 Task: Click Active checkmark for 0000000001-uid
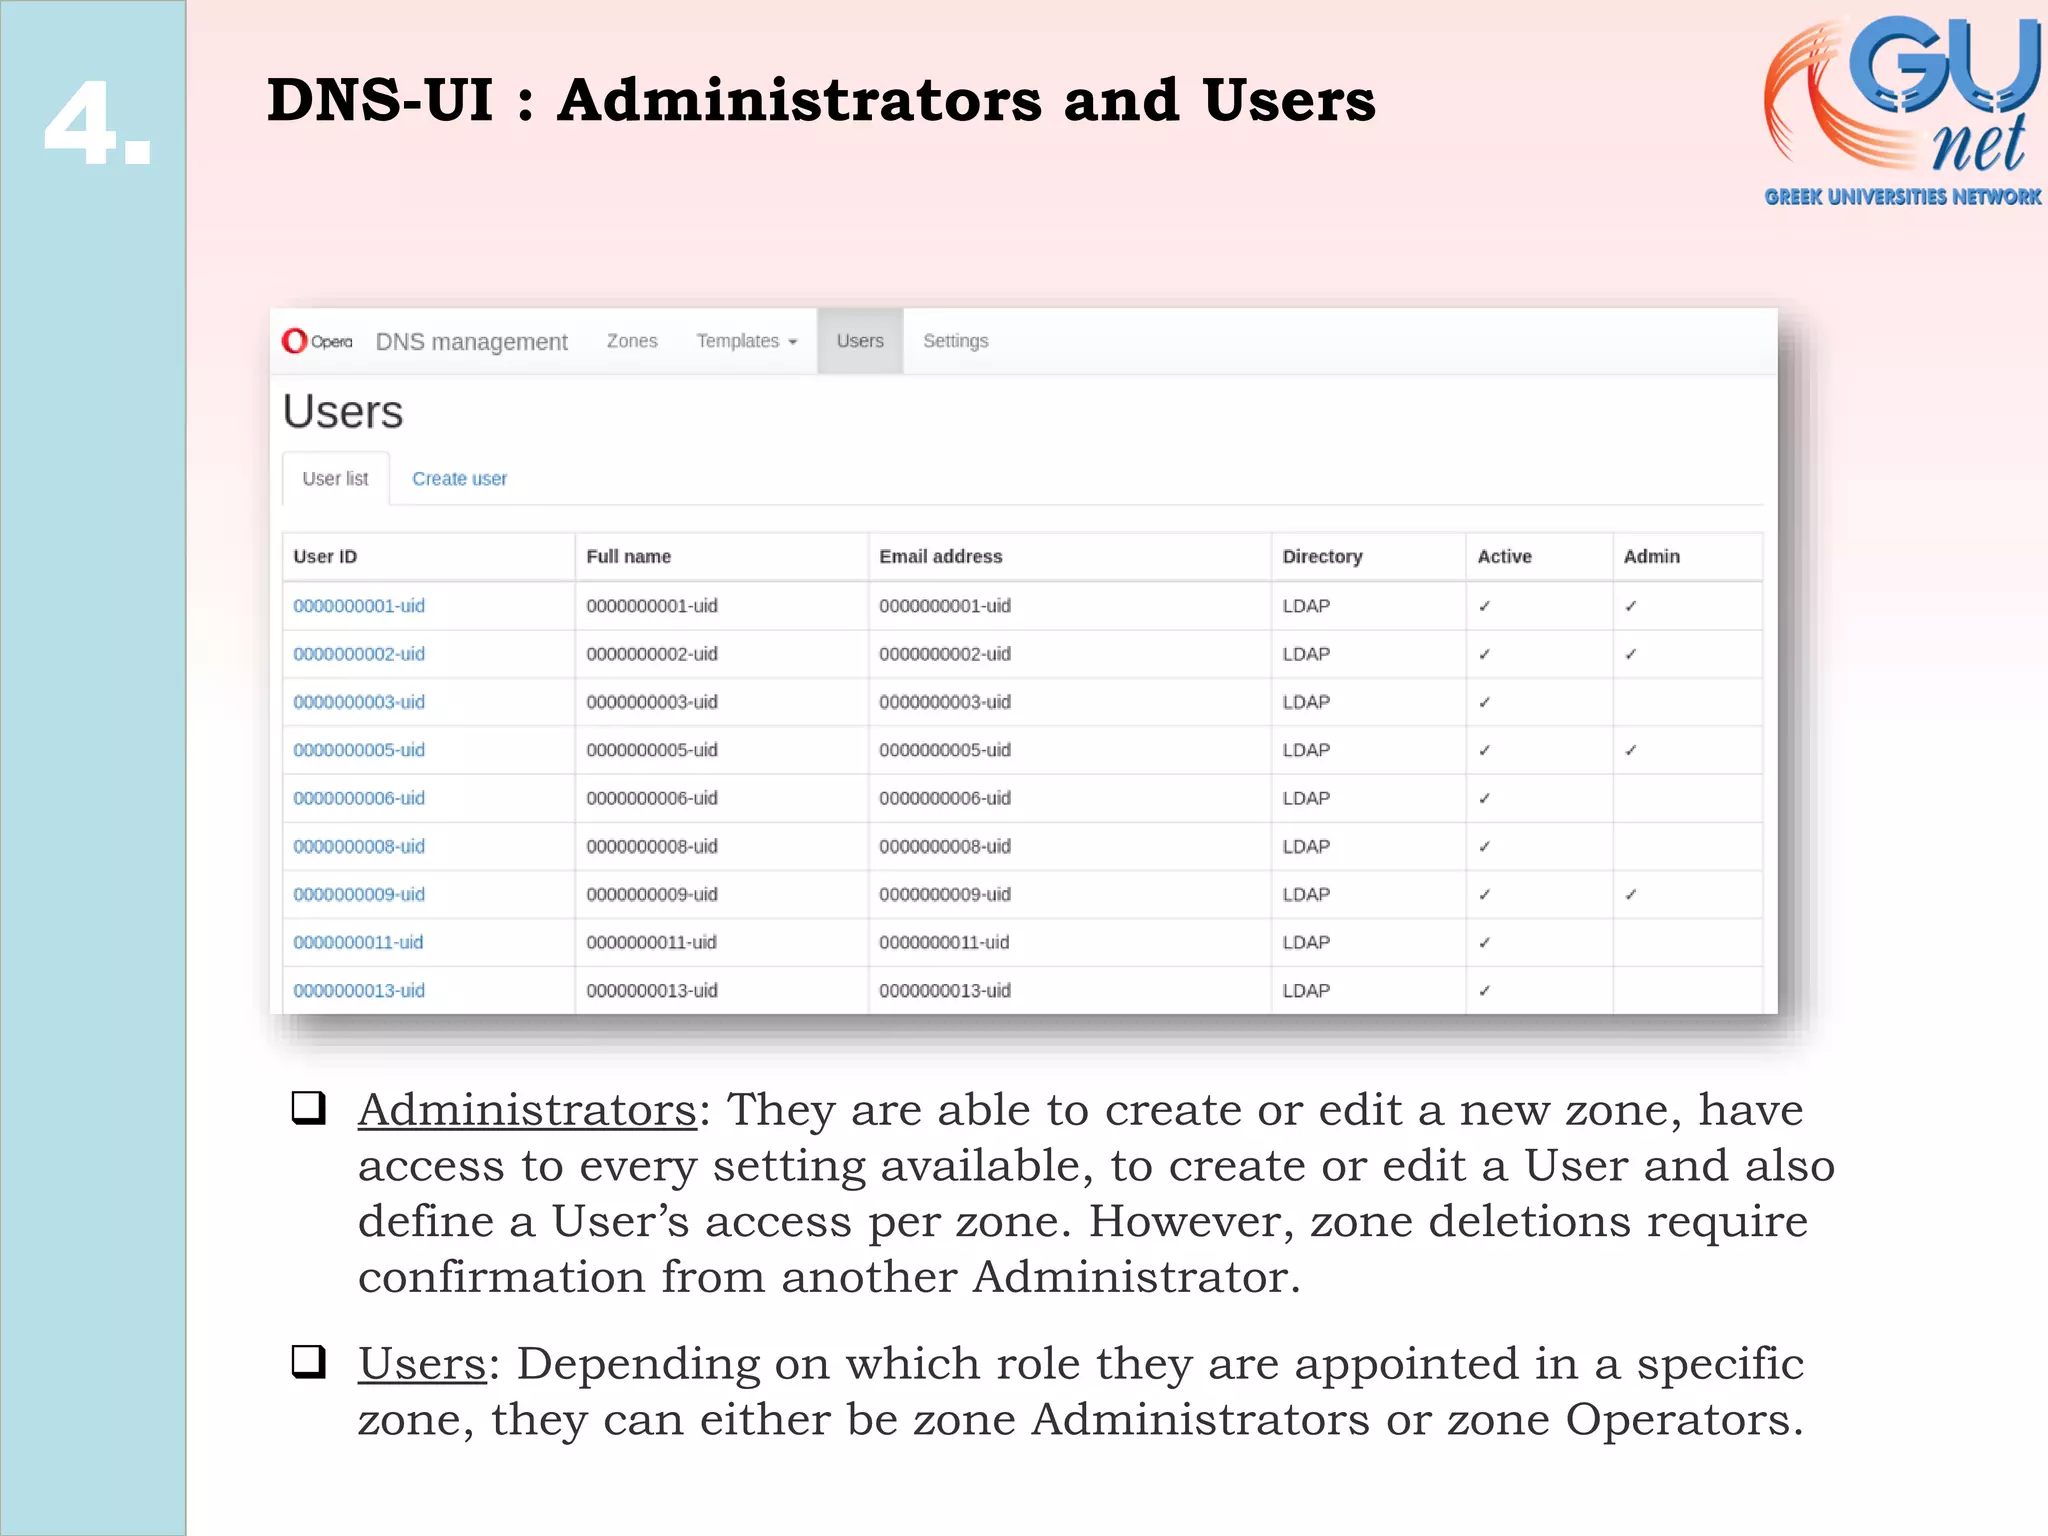pyautogui.click(x=1485, y=606)
